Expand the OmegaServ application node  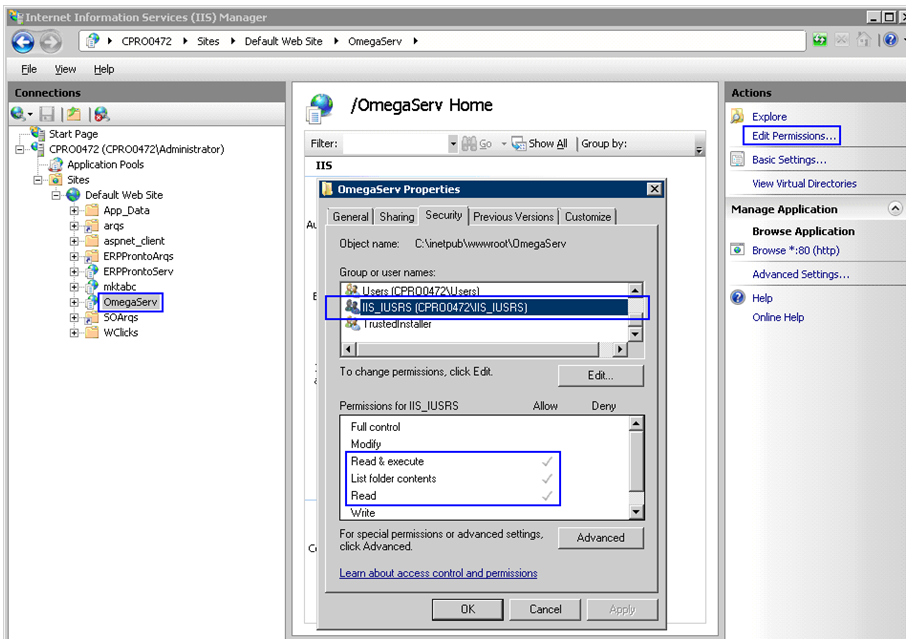[74, 302]
